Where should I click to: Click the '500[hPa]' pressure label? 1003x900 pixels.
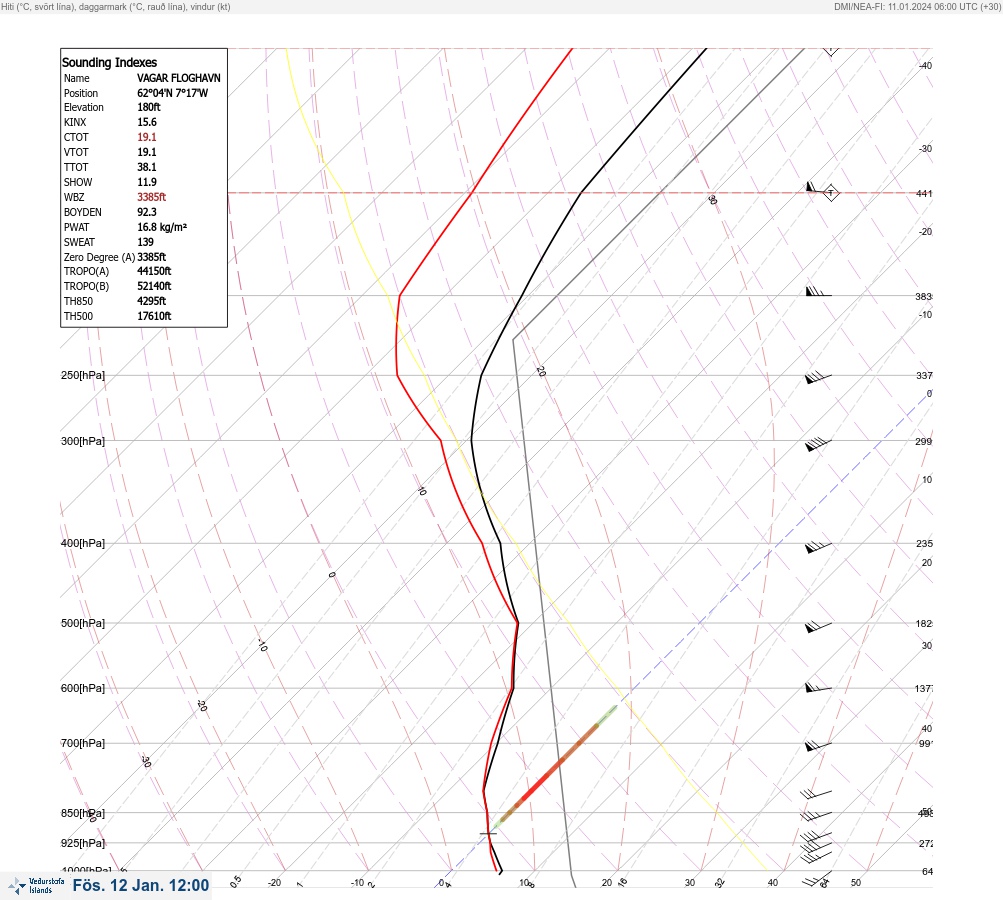pyautogui.click(x=83, y=623)
